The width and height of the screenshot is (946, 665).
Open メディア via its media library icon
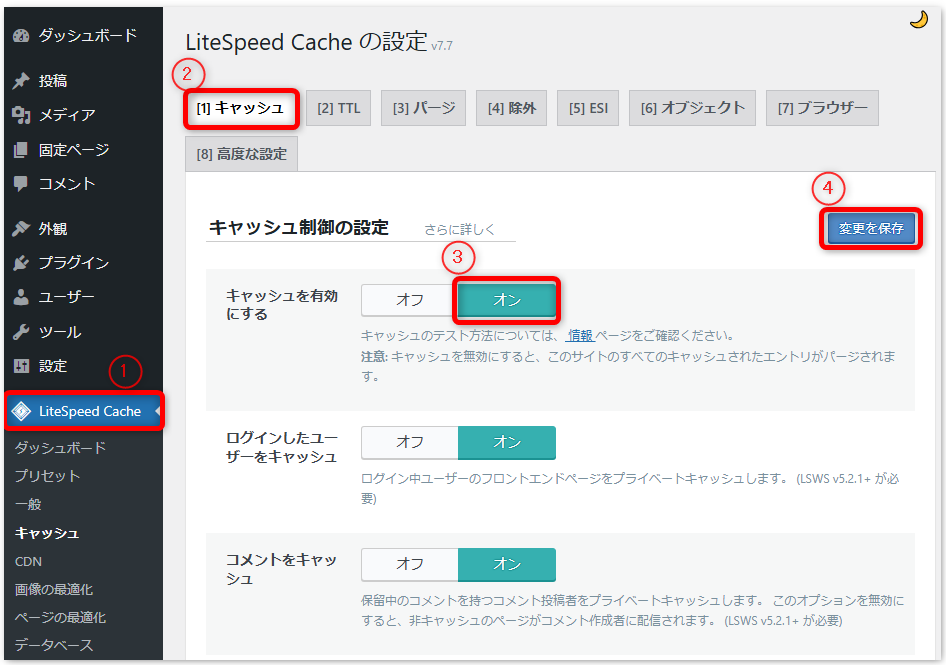(22, 111)
